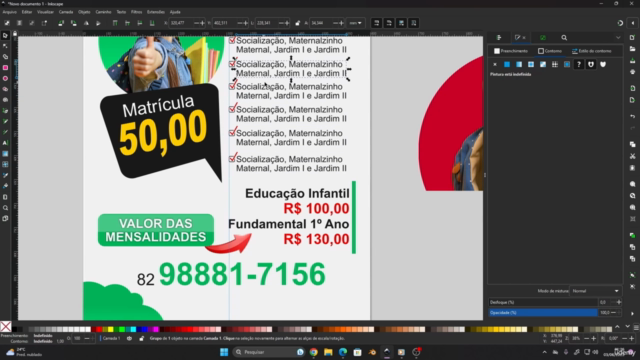Image resolution: width=640 pixels, height=360 pixels.
Task: Click the Contorno tab
Action: [550, 51]
